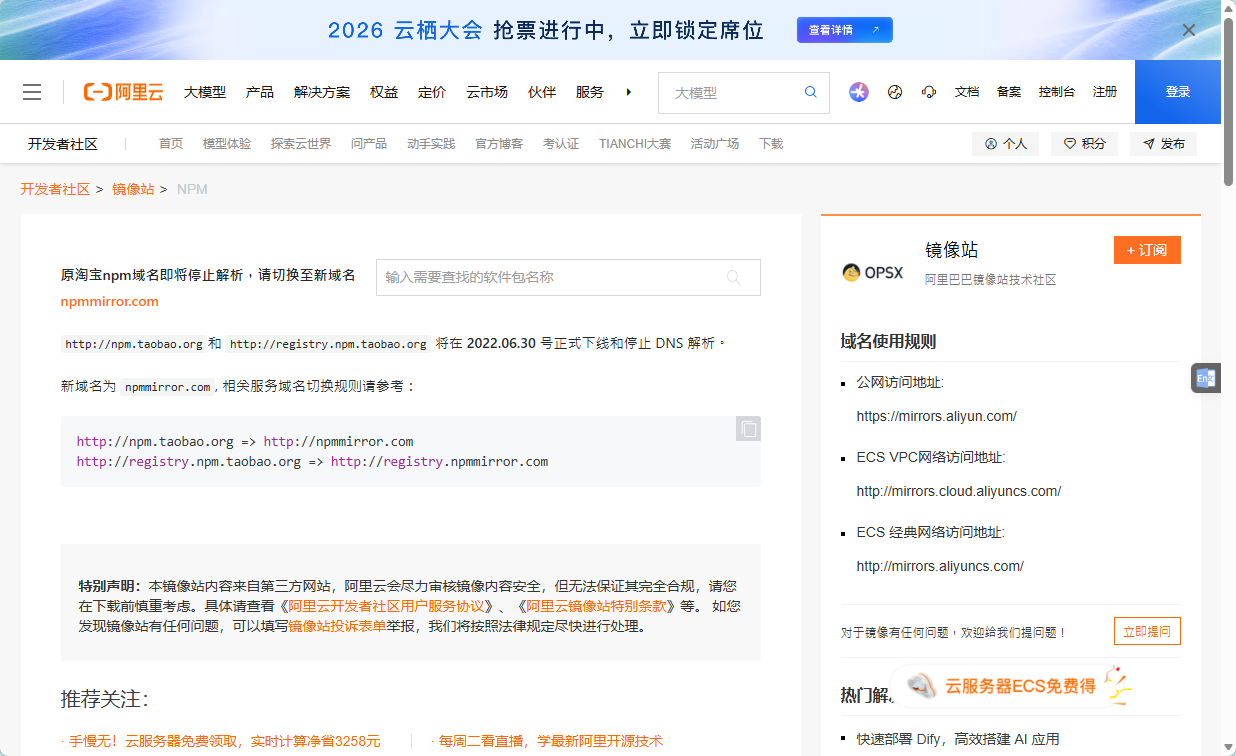Open the 伙伴 navigation menu
Image resolution: width=1236 pixels, height=756 pixels.
pyautogui.click(x=542, y=92)
